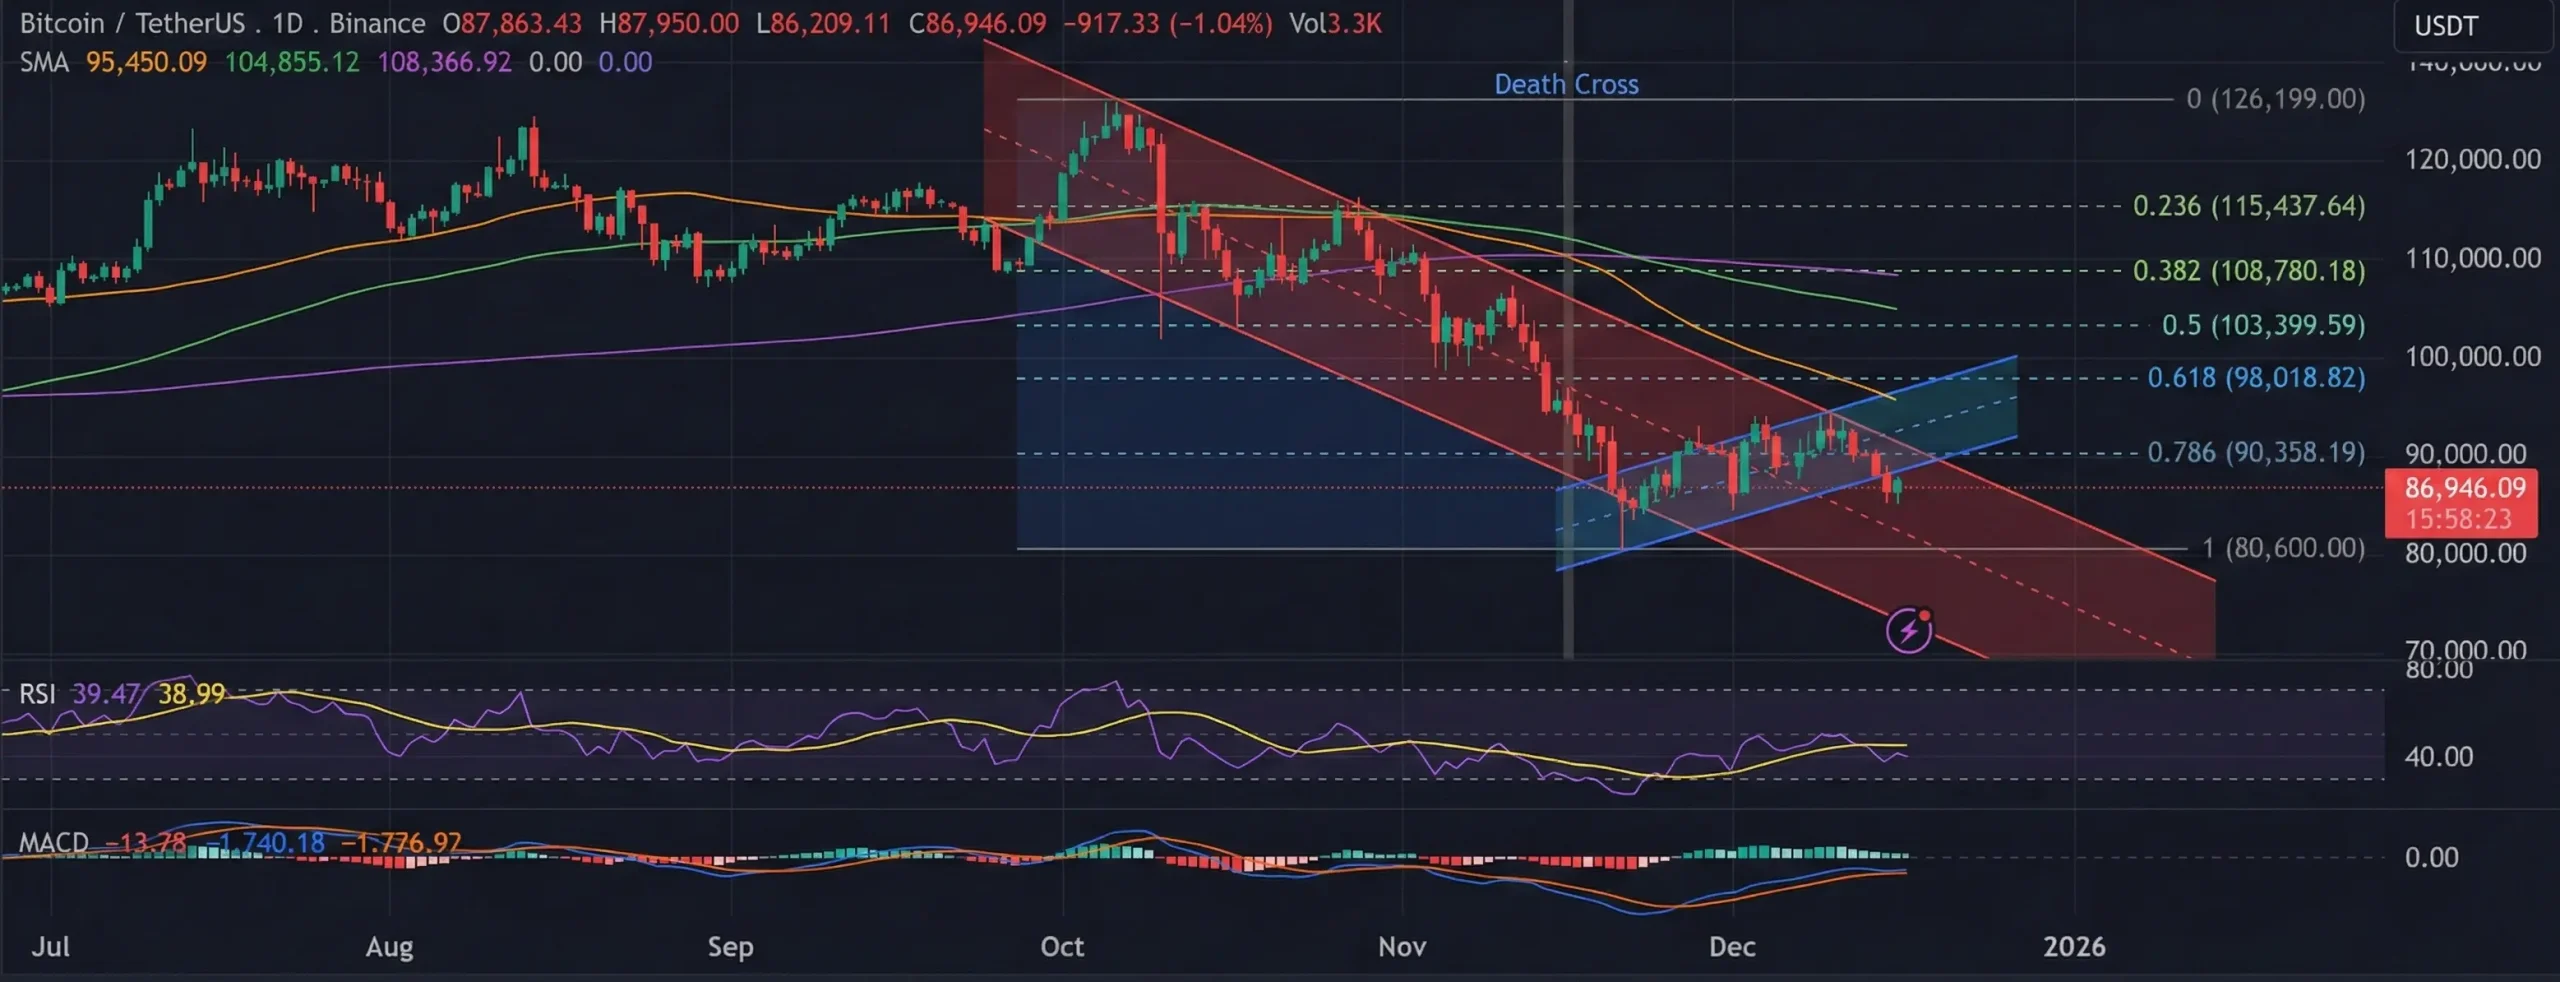Select the 0.618 Fibonacci level label
Screen dimensions: 2560x982
point(2255,378)
